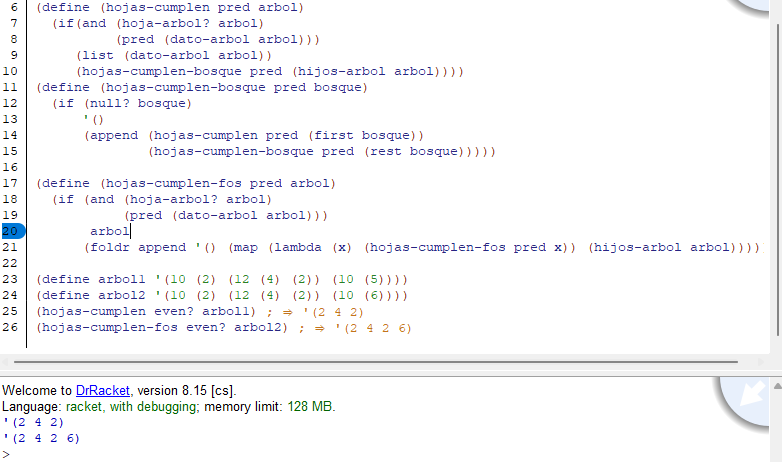The height and width of the screenshot is (462, 782).
Task: Click "lambda" on line 21
Action: tap(298, 247)
